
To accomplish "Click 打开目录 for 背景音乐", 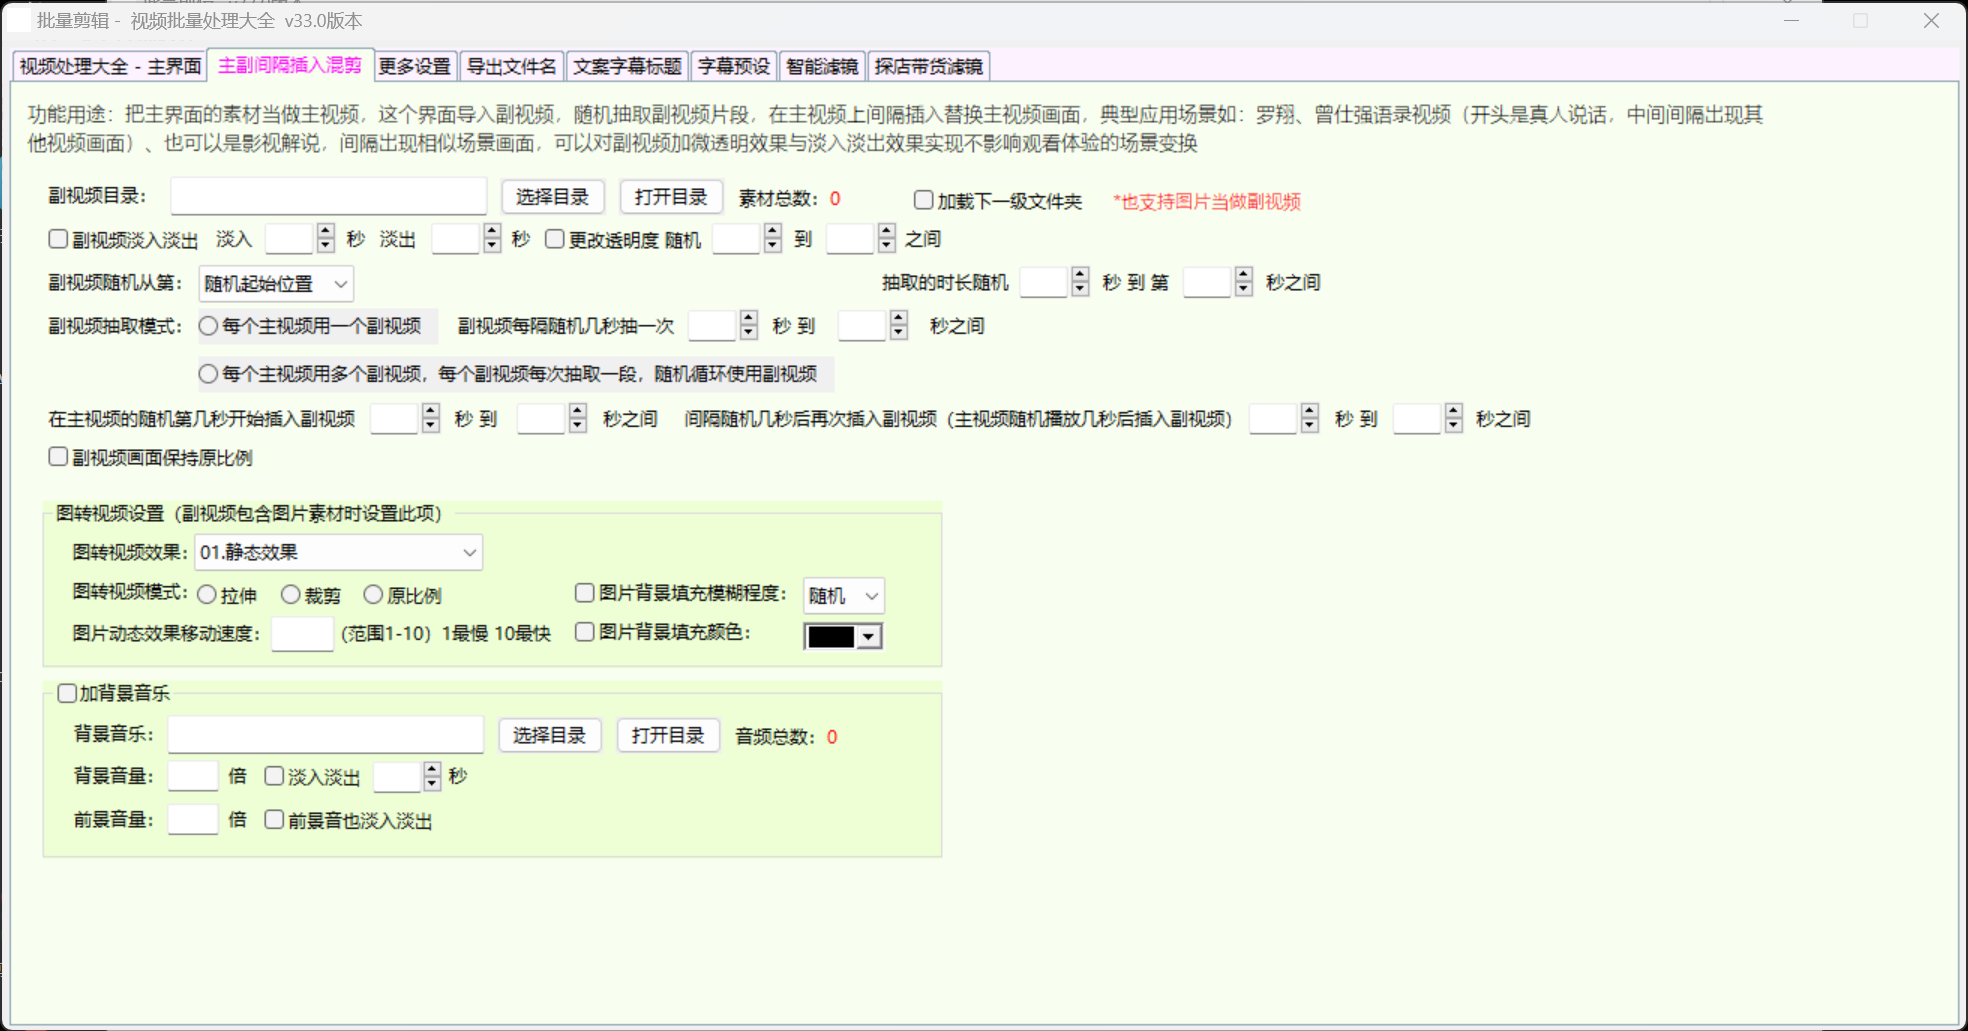I will [x=668, y=735].
